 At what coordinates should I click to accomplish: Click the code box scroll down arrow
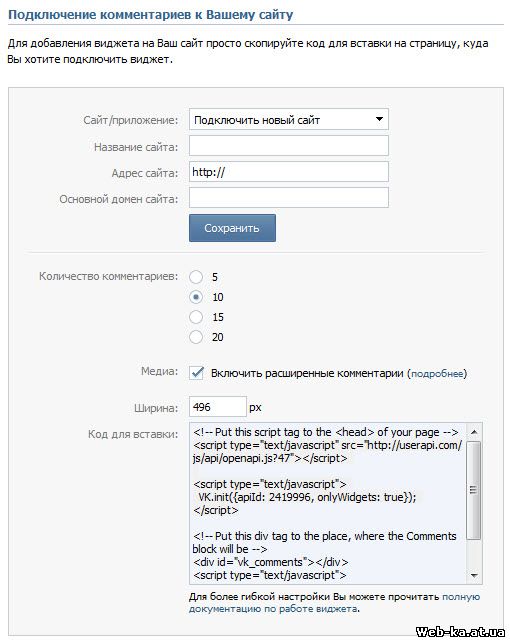coord(474,576)
